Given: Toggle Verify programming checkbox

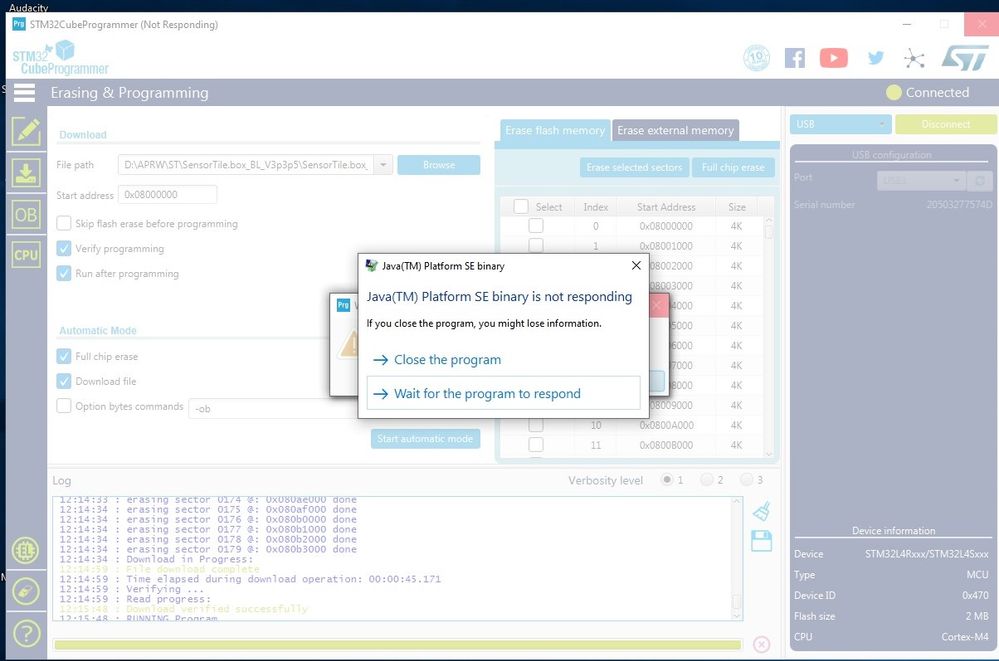Looking at the screenshot, I should [x=64, y=248].
